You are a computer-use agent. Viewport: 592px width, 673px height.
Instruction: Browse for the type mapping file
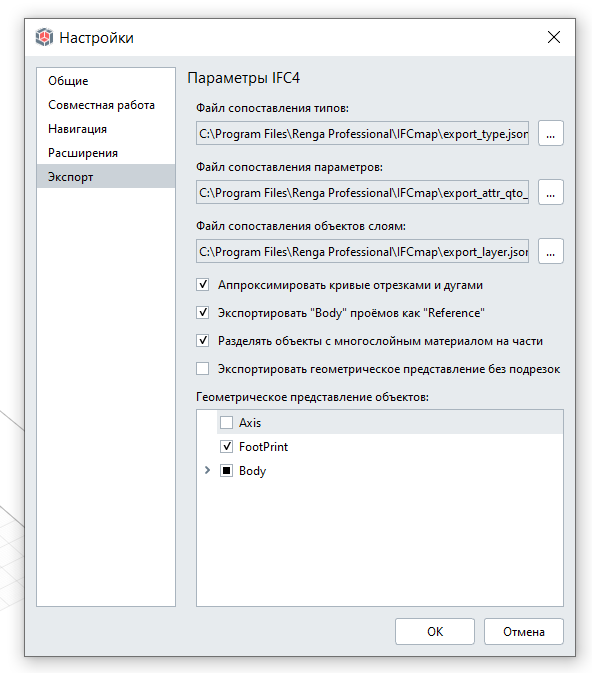coord(551,133)
